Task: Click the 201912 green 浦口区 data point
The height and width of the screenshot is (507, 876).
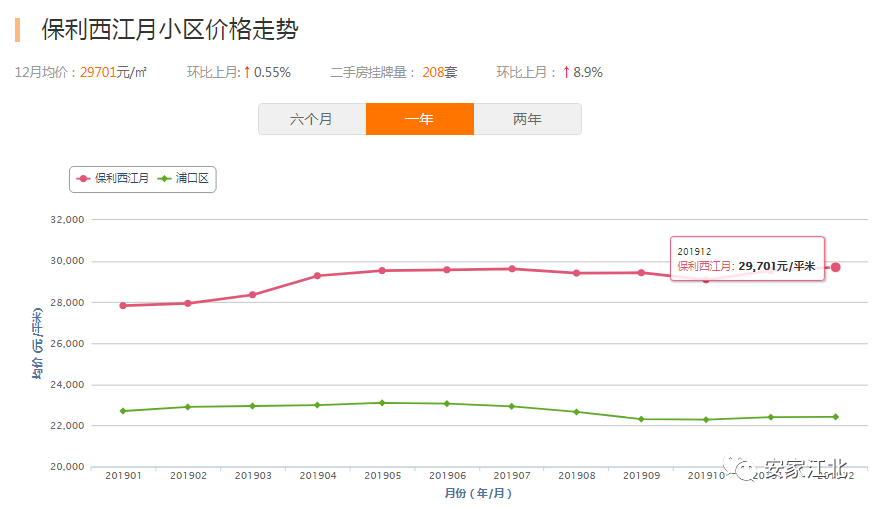Action: (x=836, y=417)
